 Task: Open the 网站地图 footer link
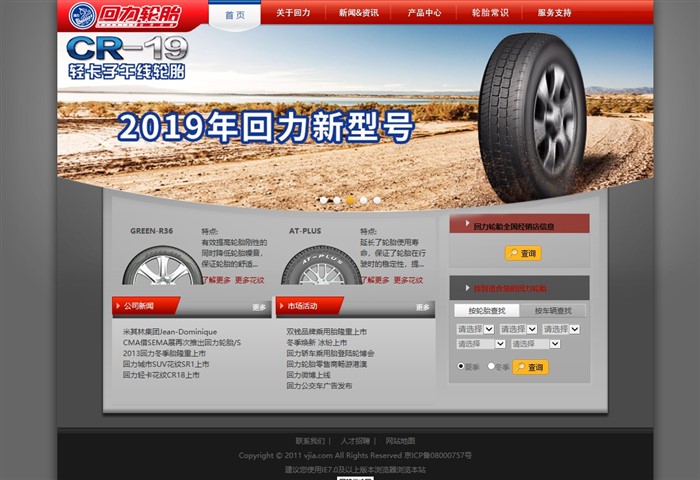click(400, 441)
